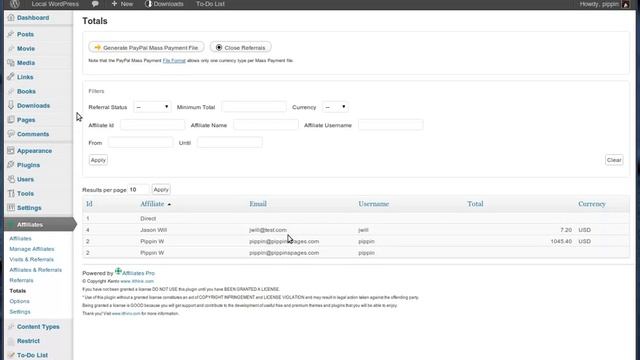Image resolution: width=640 pixels, height=360 pixels.
Task: Open Manage Affiliates submenu item
Action: pos(32,249)
